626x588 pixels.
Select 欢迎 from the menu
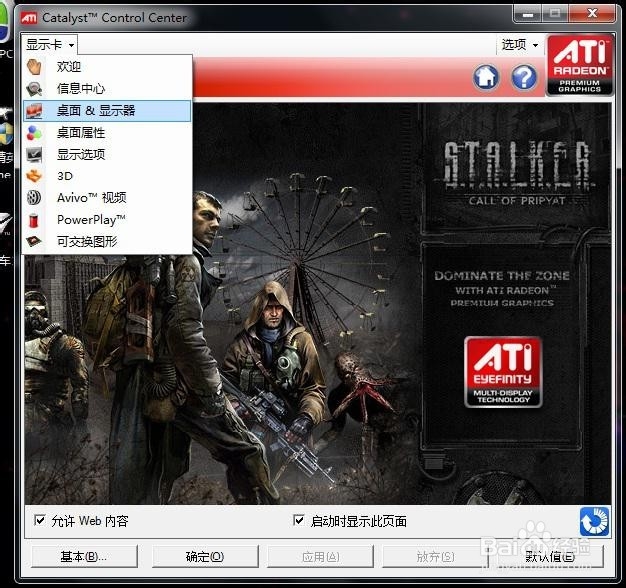pos(107,67)
